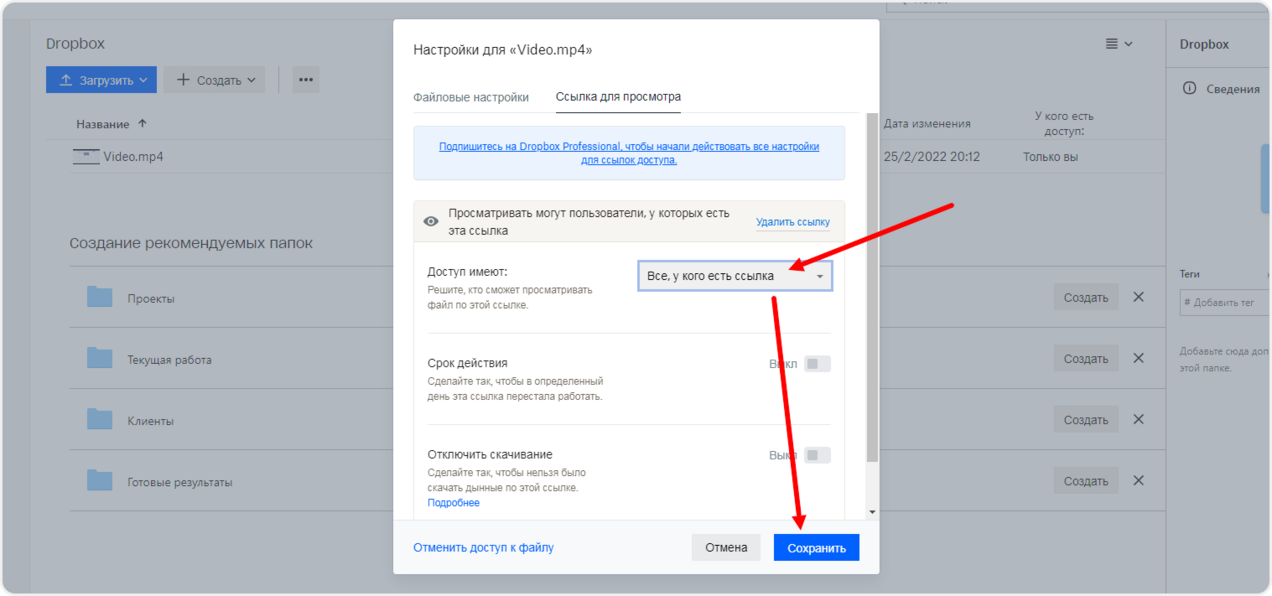Click the dialog scrollbar down arrow

point(872,512)
